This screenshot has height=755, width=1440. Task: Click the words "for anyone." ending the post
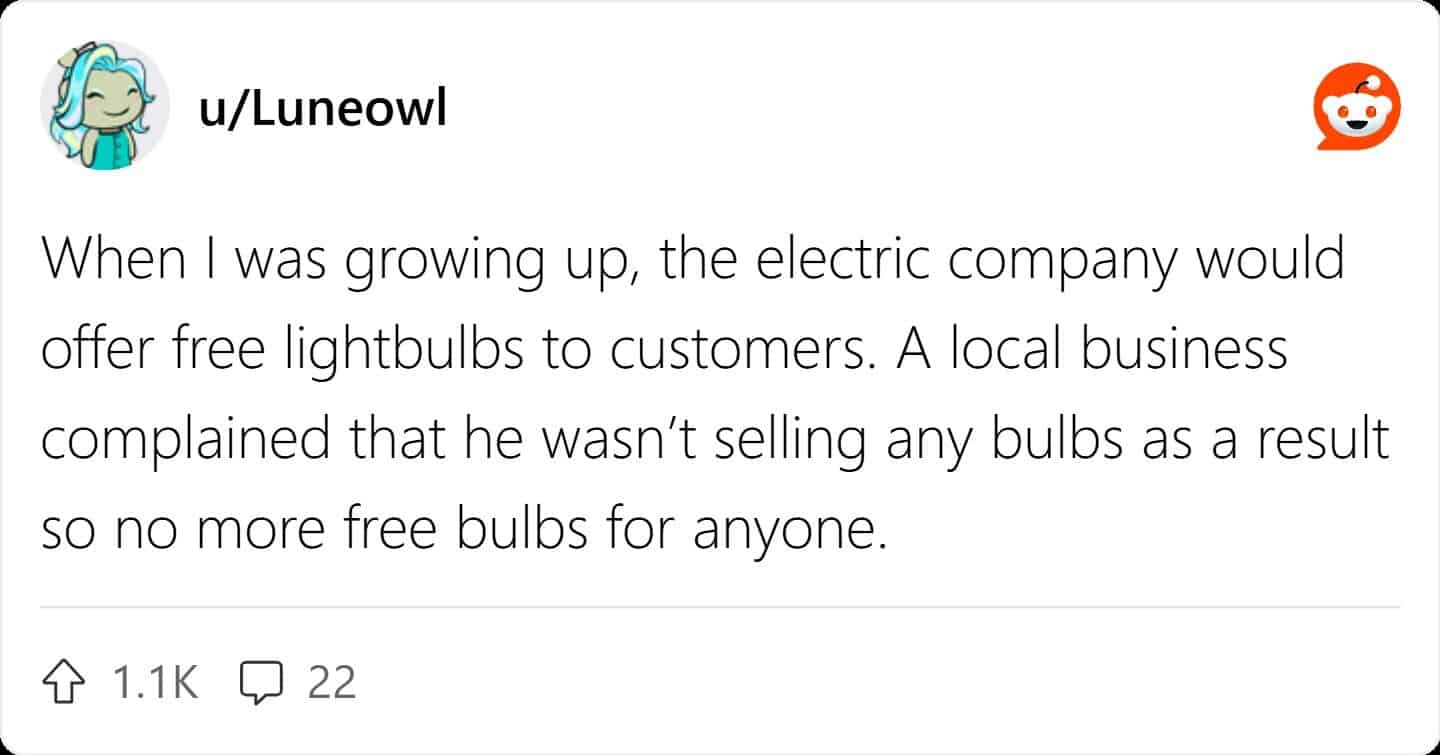pos(745,528)
